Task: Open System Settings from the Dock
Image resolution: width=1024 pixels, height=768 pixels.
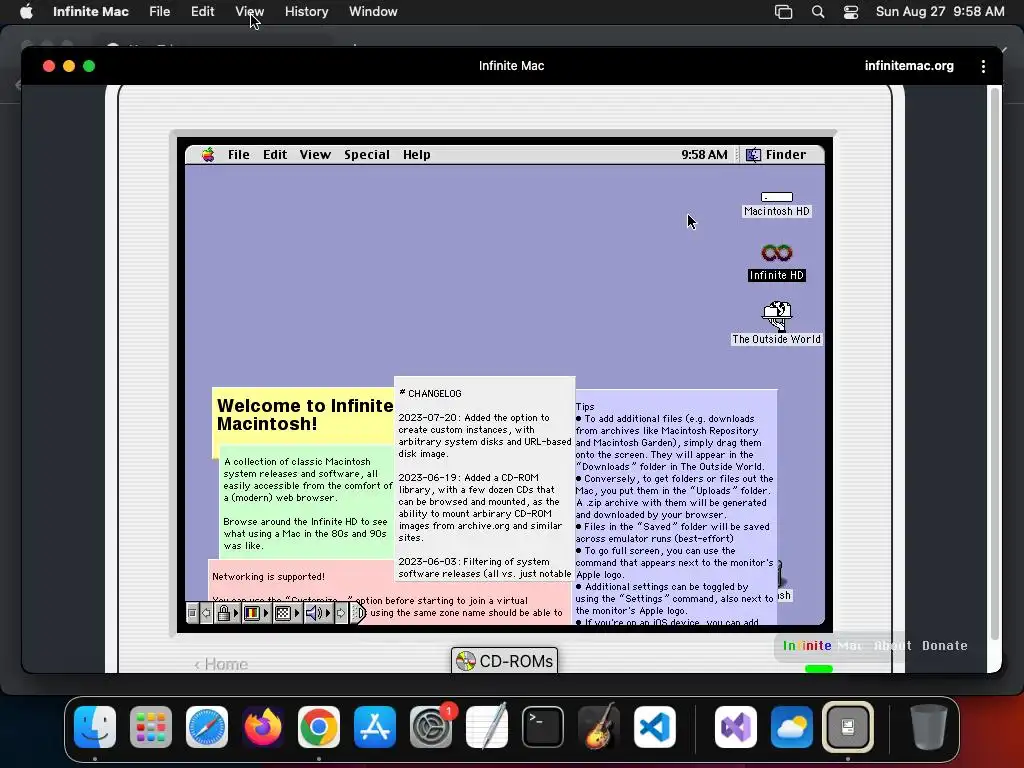Action: click(x=431, y=727)
